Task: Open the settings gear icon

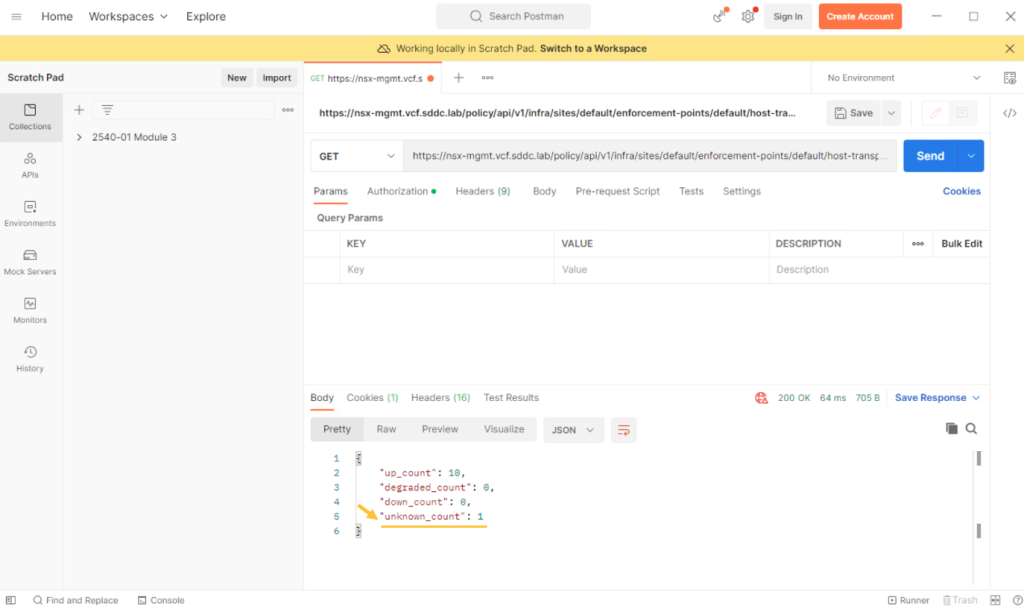Action: click(x=748, y=16)
